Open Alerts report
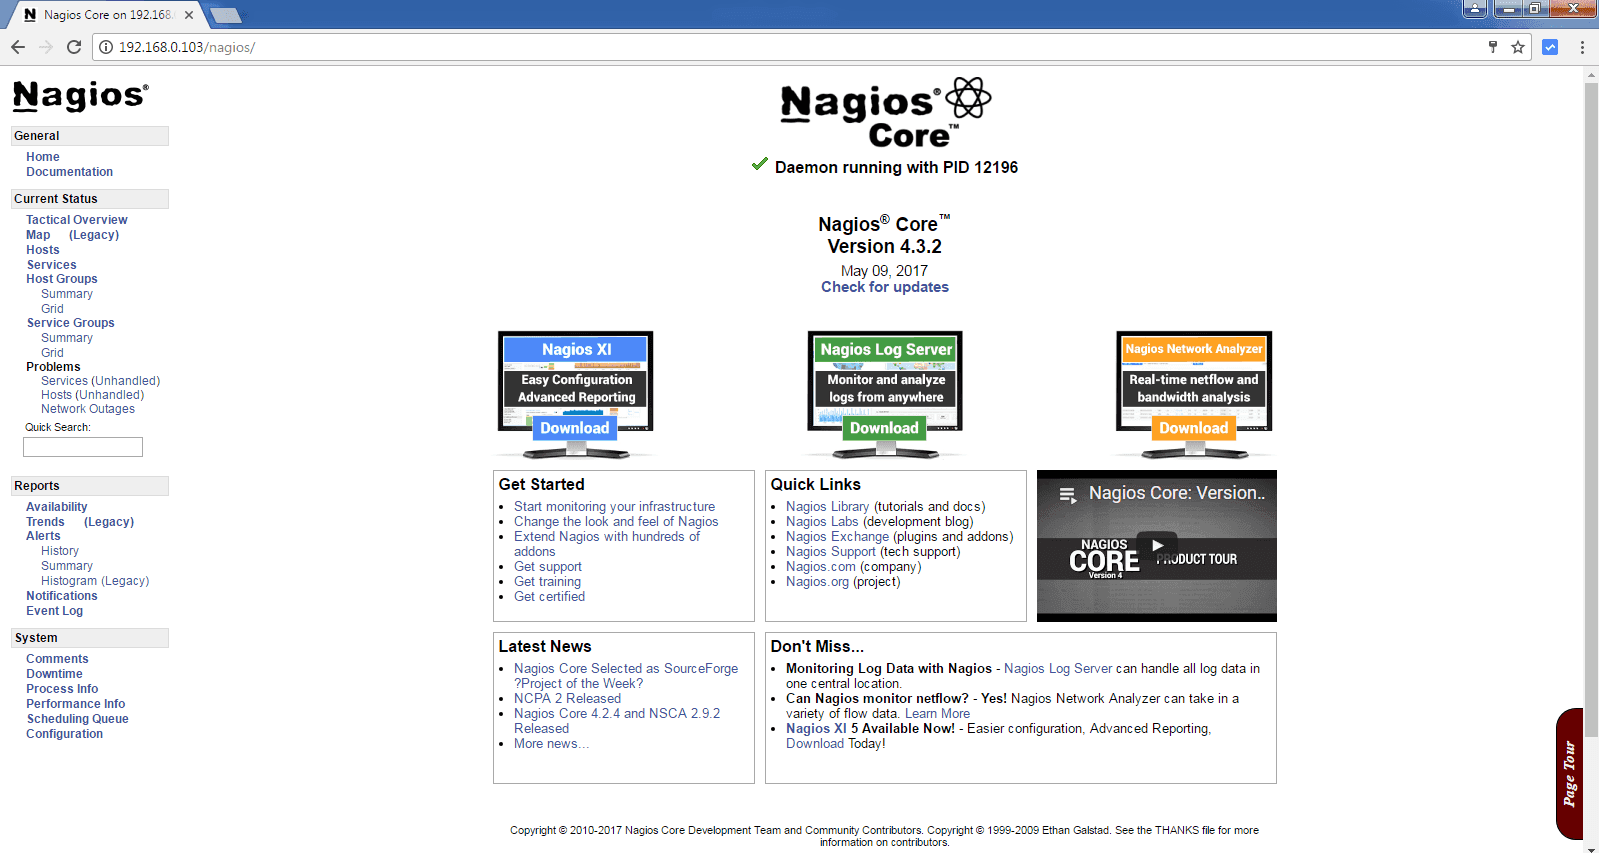1599x853 pixels. point(43,536)
